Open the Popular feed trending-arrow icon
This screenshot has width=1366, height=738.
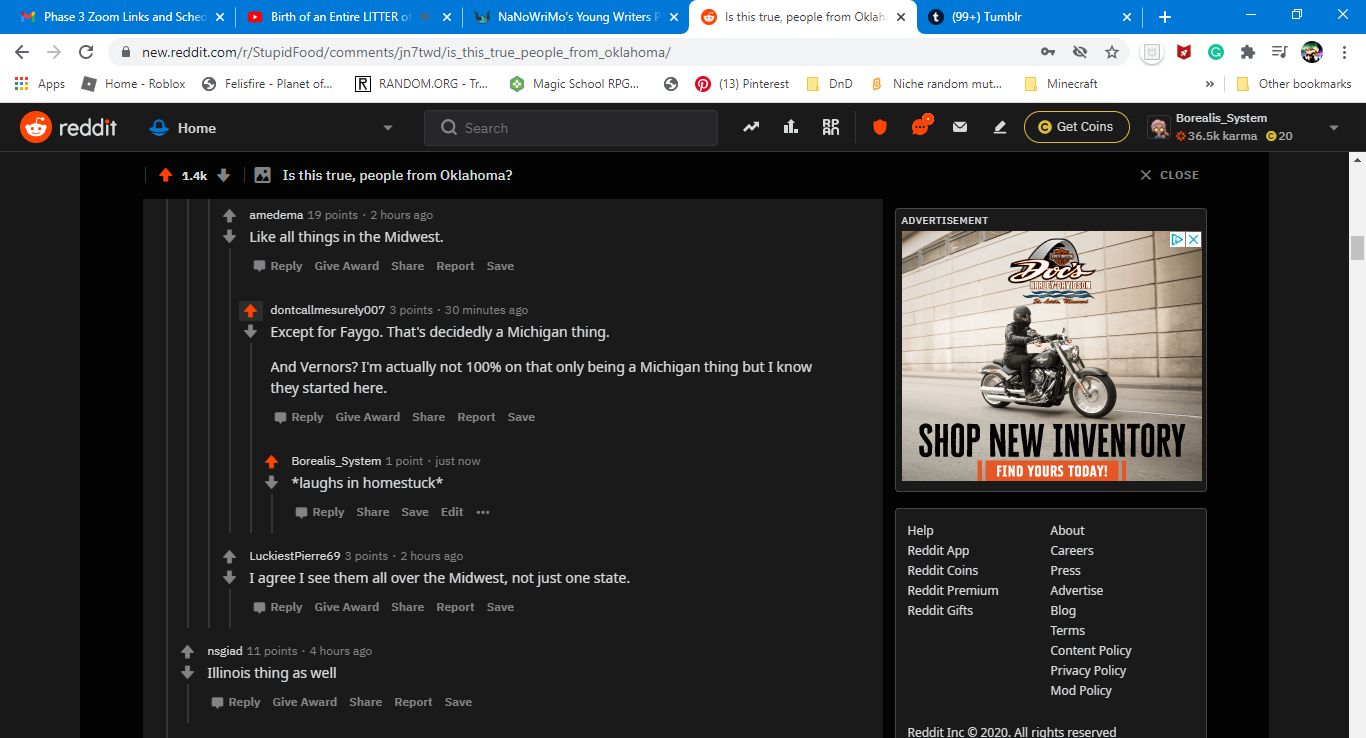[x=751, y=127]
